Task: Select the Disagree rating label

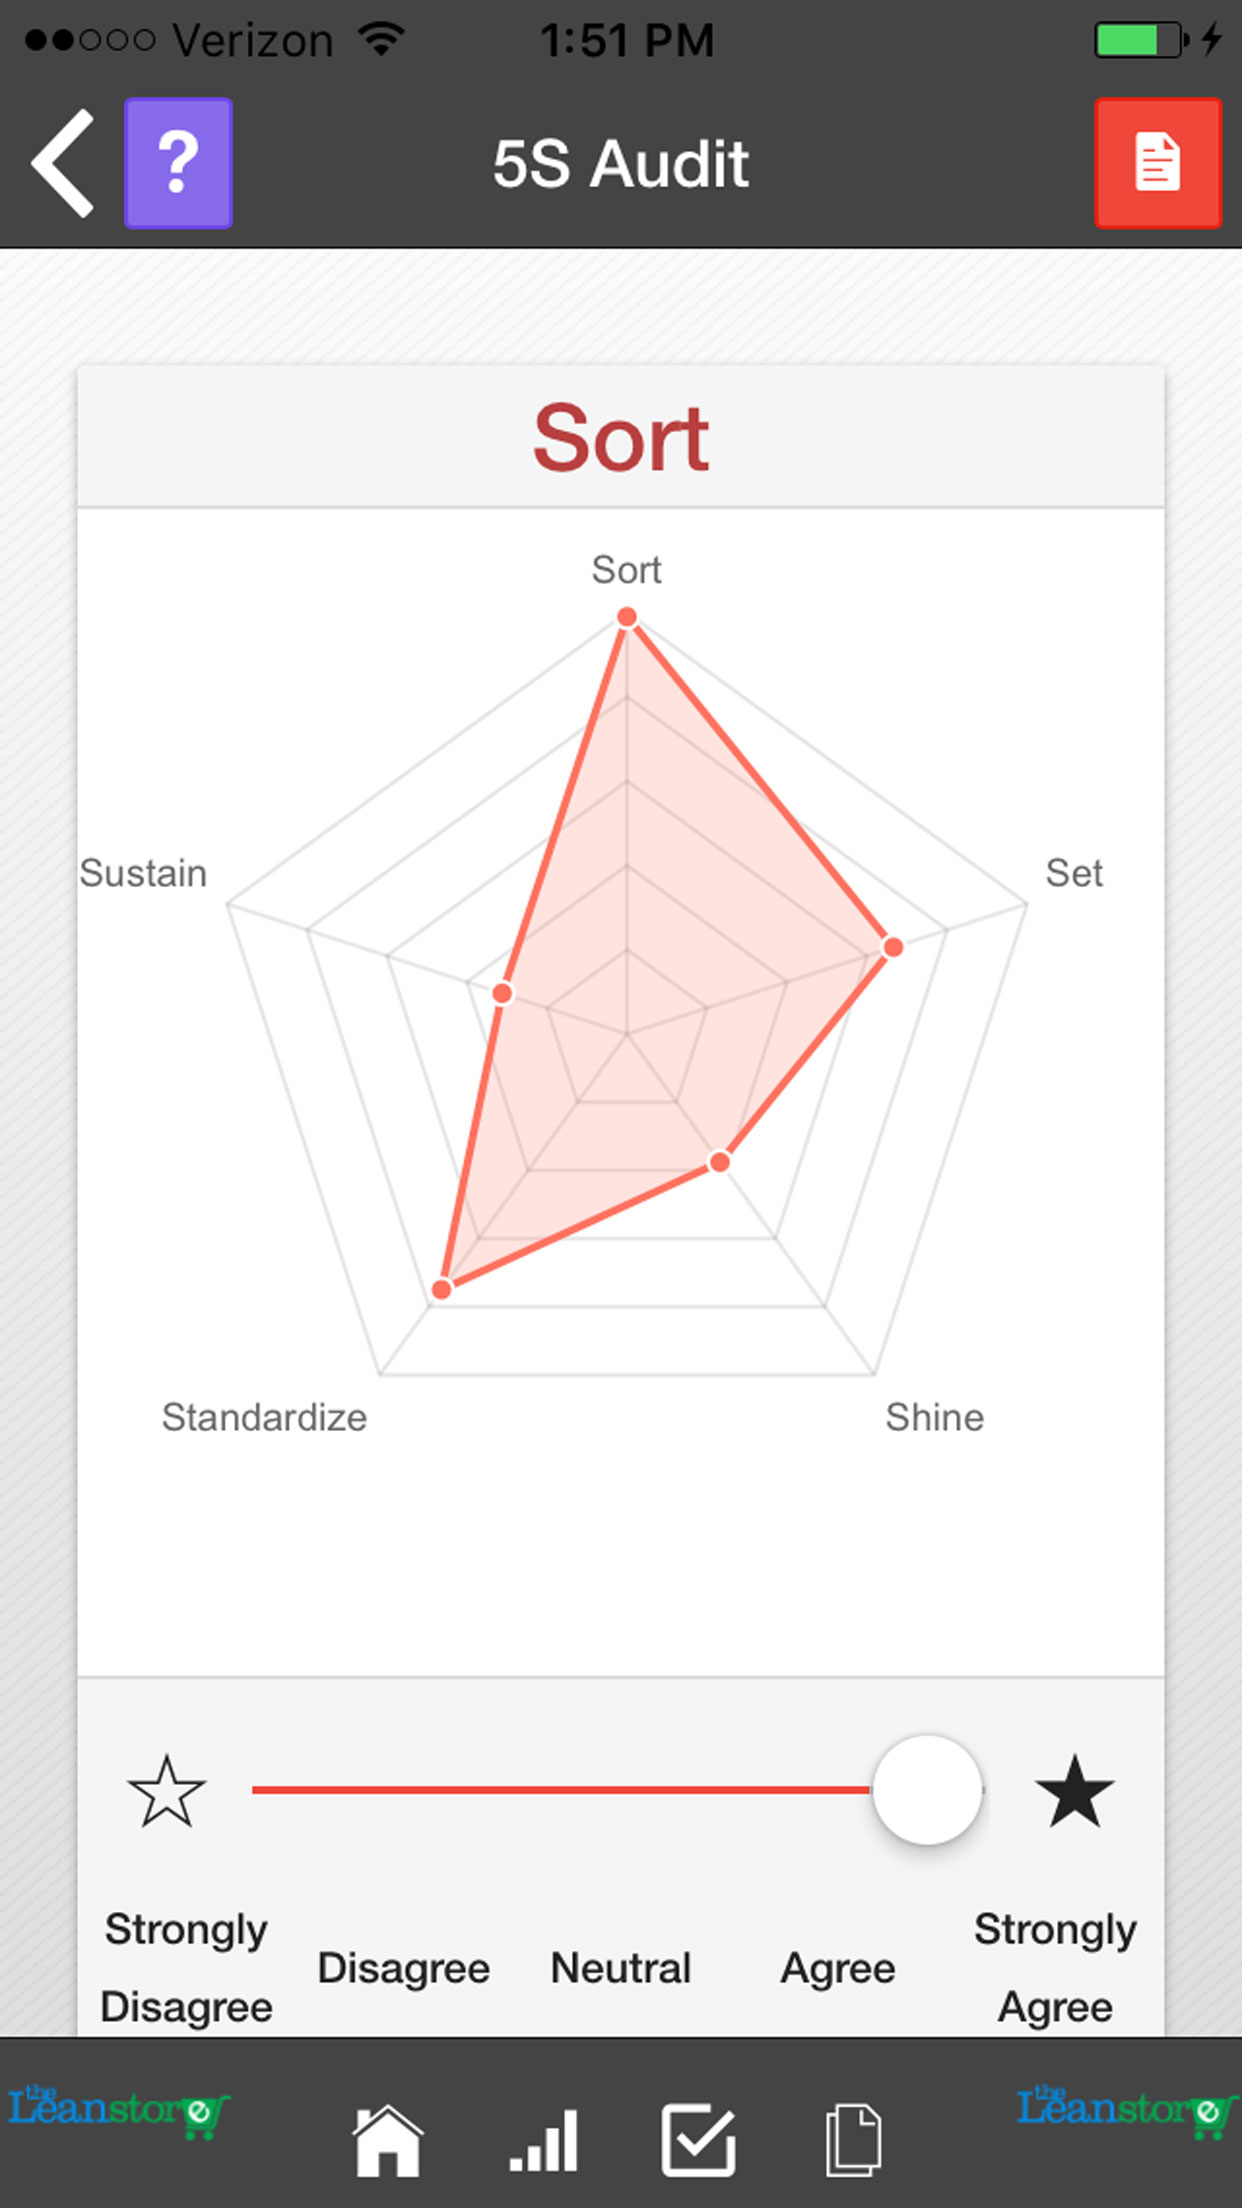Action: (x=403, y=1968)
